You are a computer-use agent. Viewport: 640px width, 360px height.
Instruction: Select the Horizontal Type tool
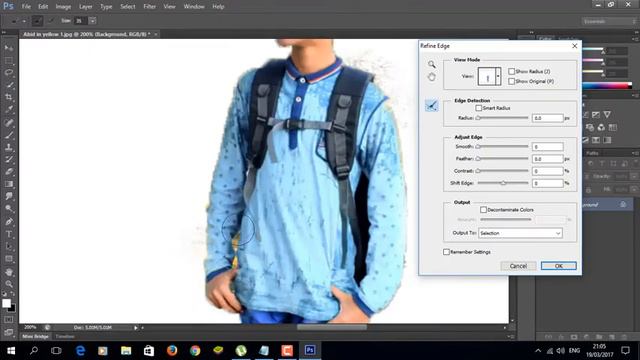tap(9, 234)
